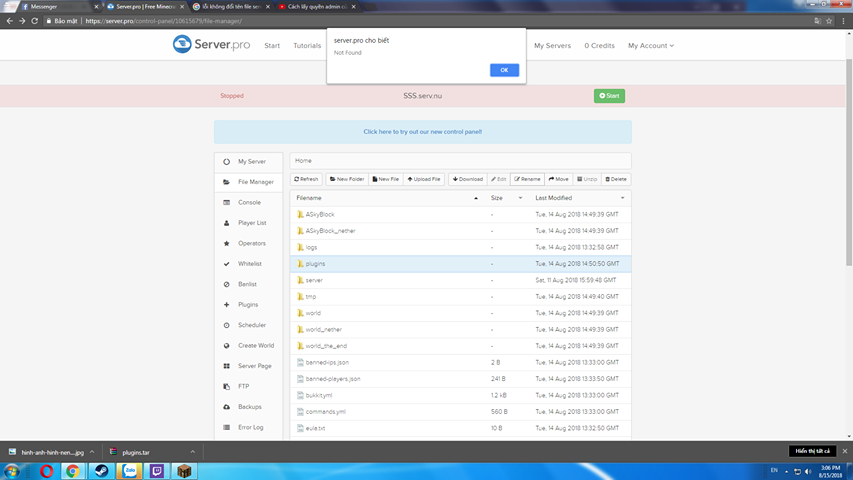Sort files by Filename column arrow
Image resolution: width=853 pixels, height=480 pixels.
(x=476, y=198)
